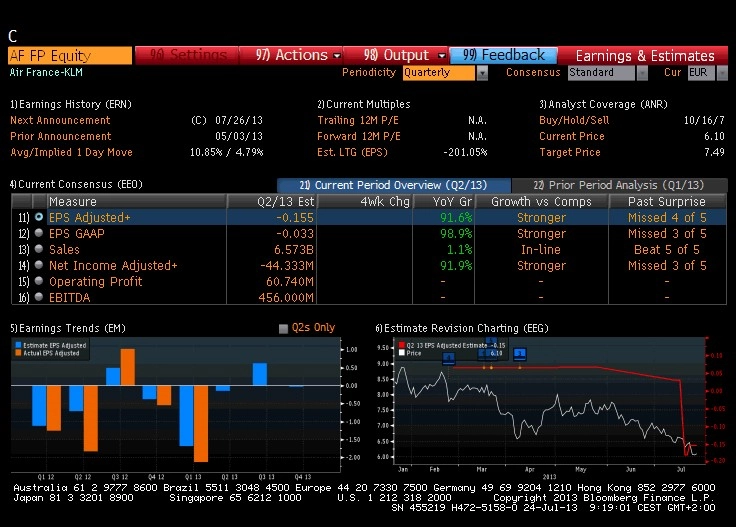Open the Cur EUR currency dropdown arrow
This screenshot has height=527, width=736.
(722, 73)
